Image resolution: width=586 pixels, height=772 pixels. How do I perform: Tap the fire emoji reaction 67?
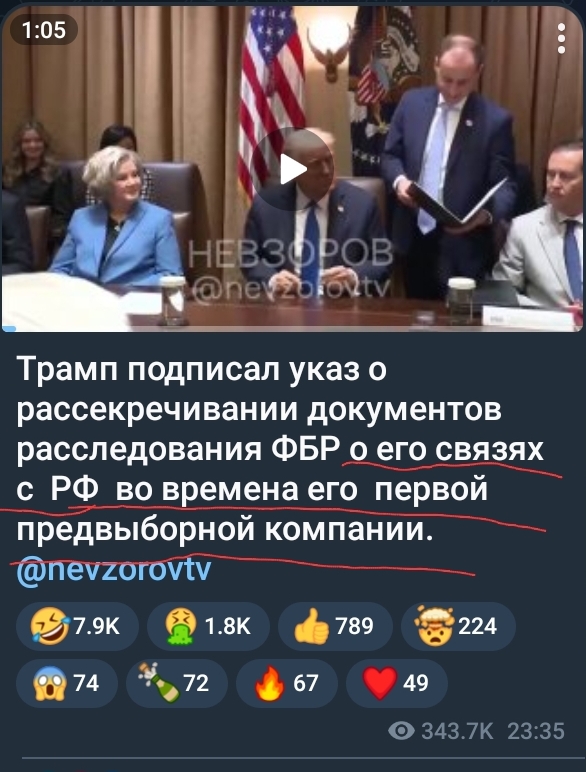pyautogui.click(x=287, y=683)
